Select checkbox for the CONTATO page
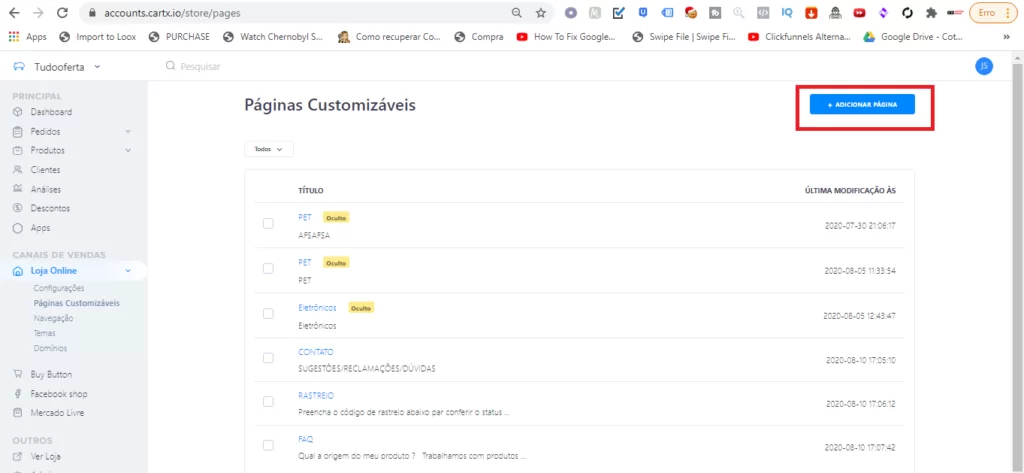This screenshot has height=473, width=1024. 268,358
